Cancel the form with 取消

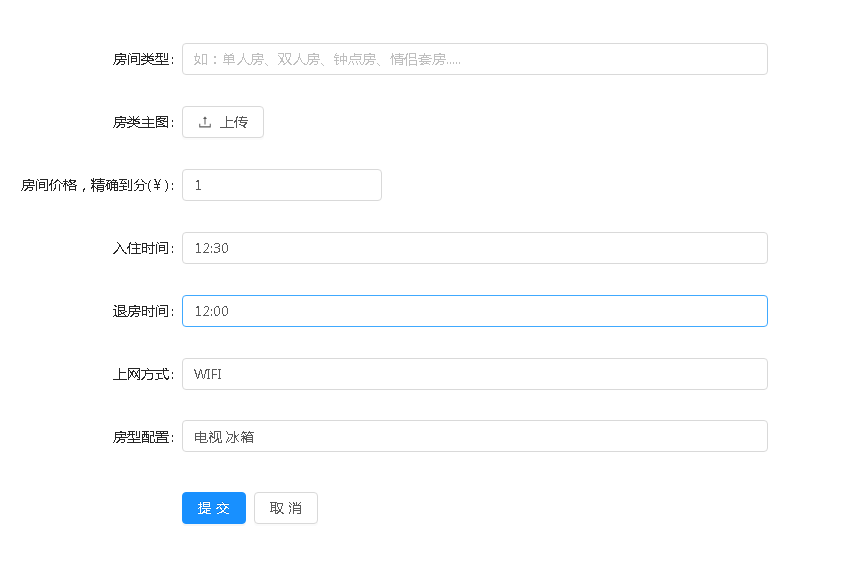click(286, 508)
